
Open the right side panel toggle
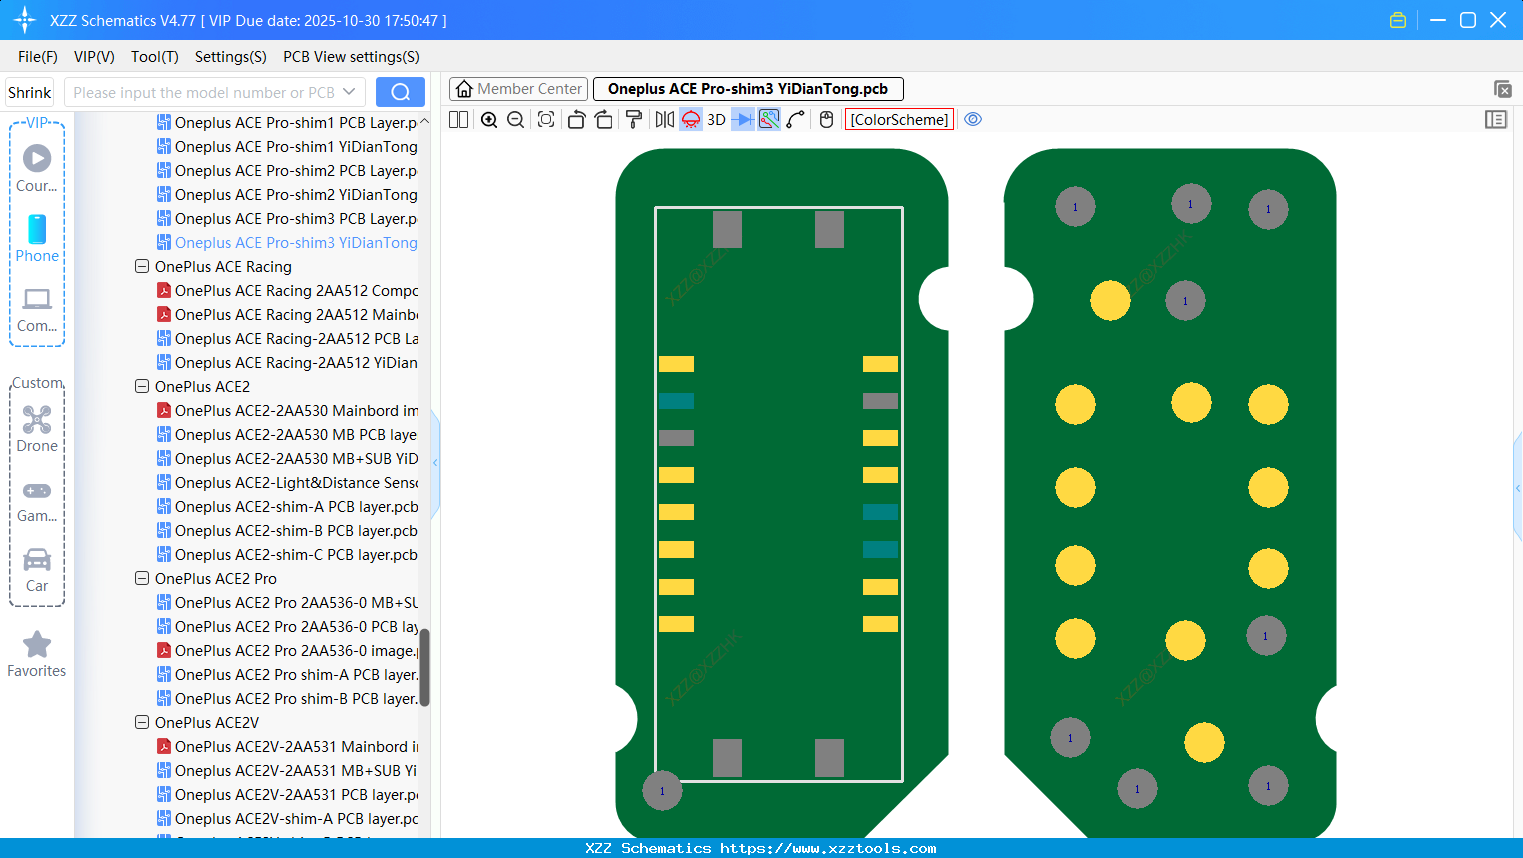pyautogui.click(x=1496, y=120)
